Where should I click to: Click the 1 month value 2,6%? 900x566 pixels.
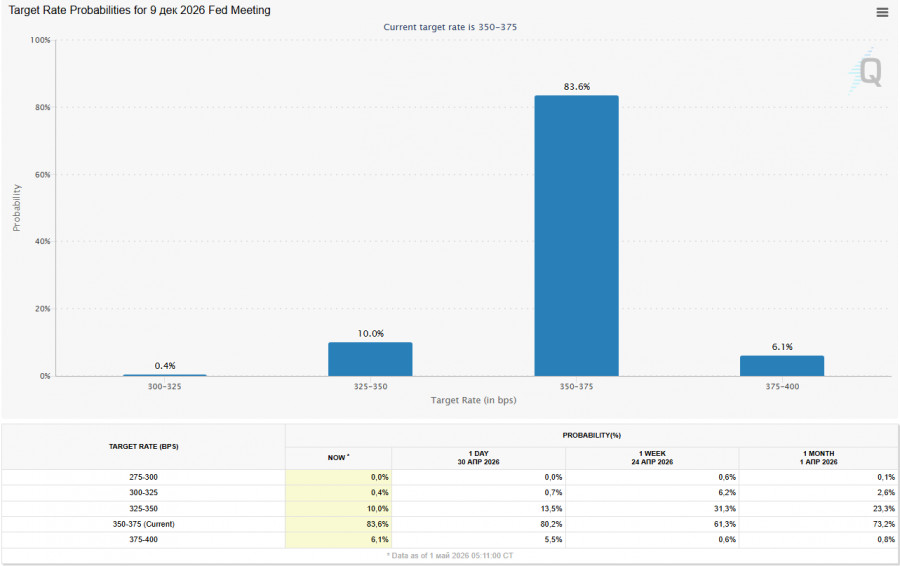pyautogui.click(x=886, y=493)
